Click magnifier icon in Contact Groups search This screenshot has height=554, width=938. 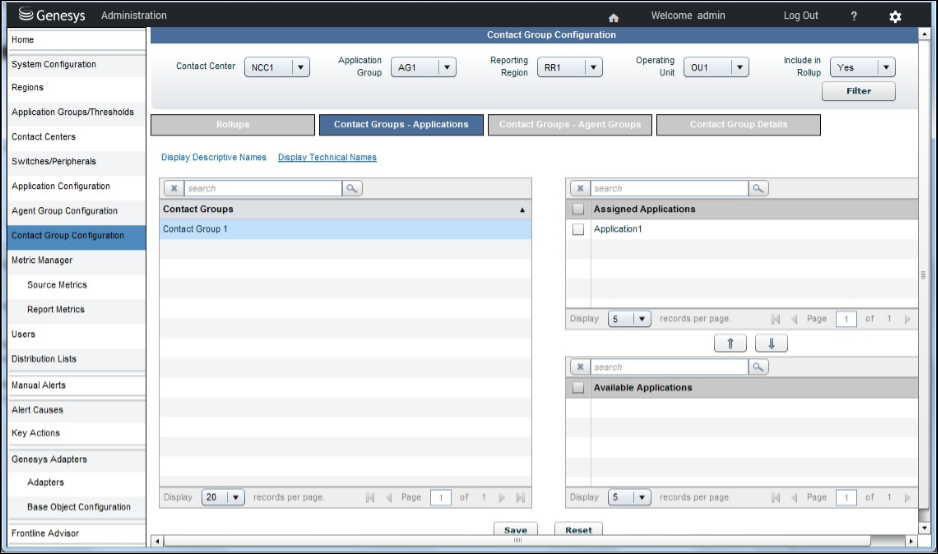click(352, 188)
